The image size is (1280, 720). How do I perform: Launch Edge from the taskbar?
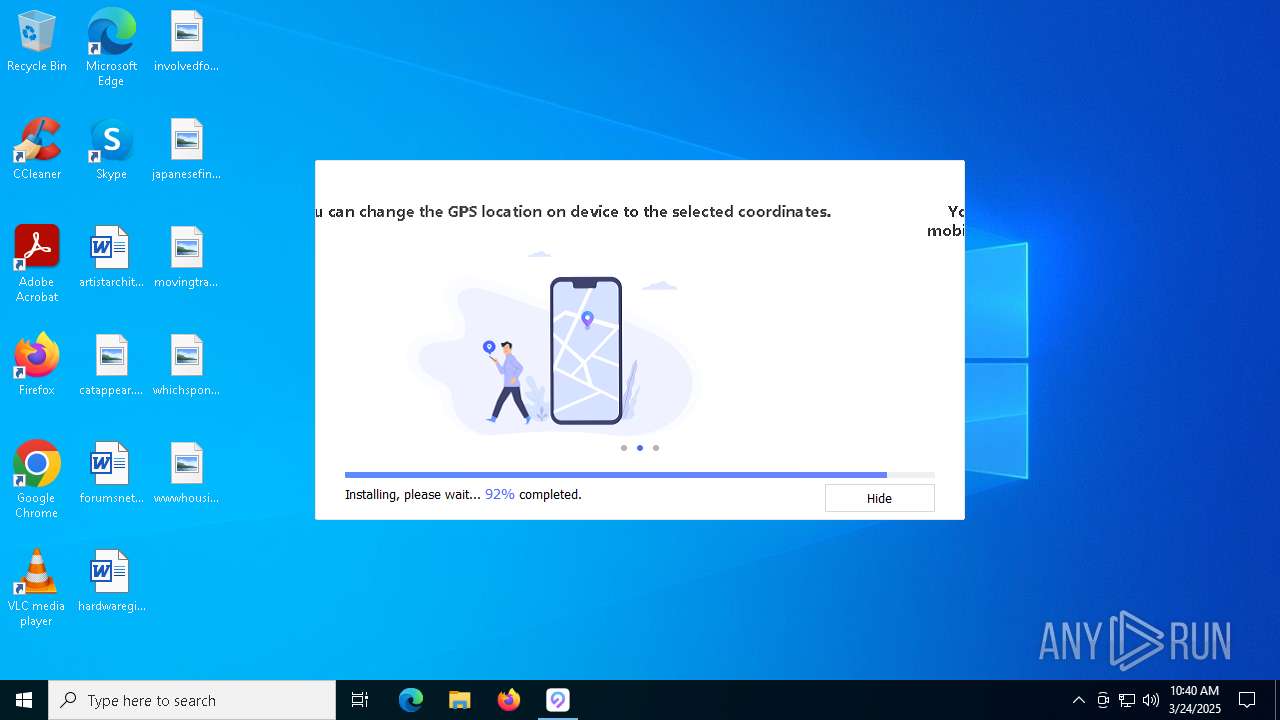(411, 700)
